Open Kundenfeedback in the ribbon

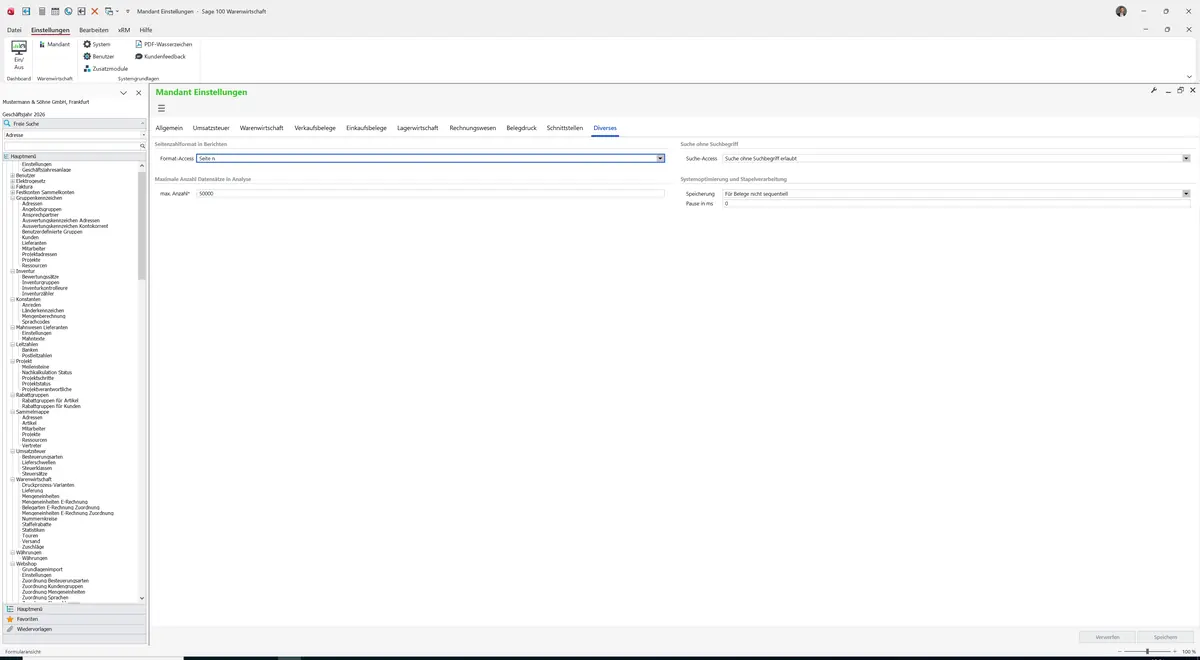(x=160, y=56)
